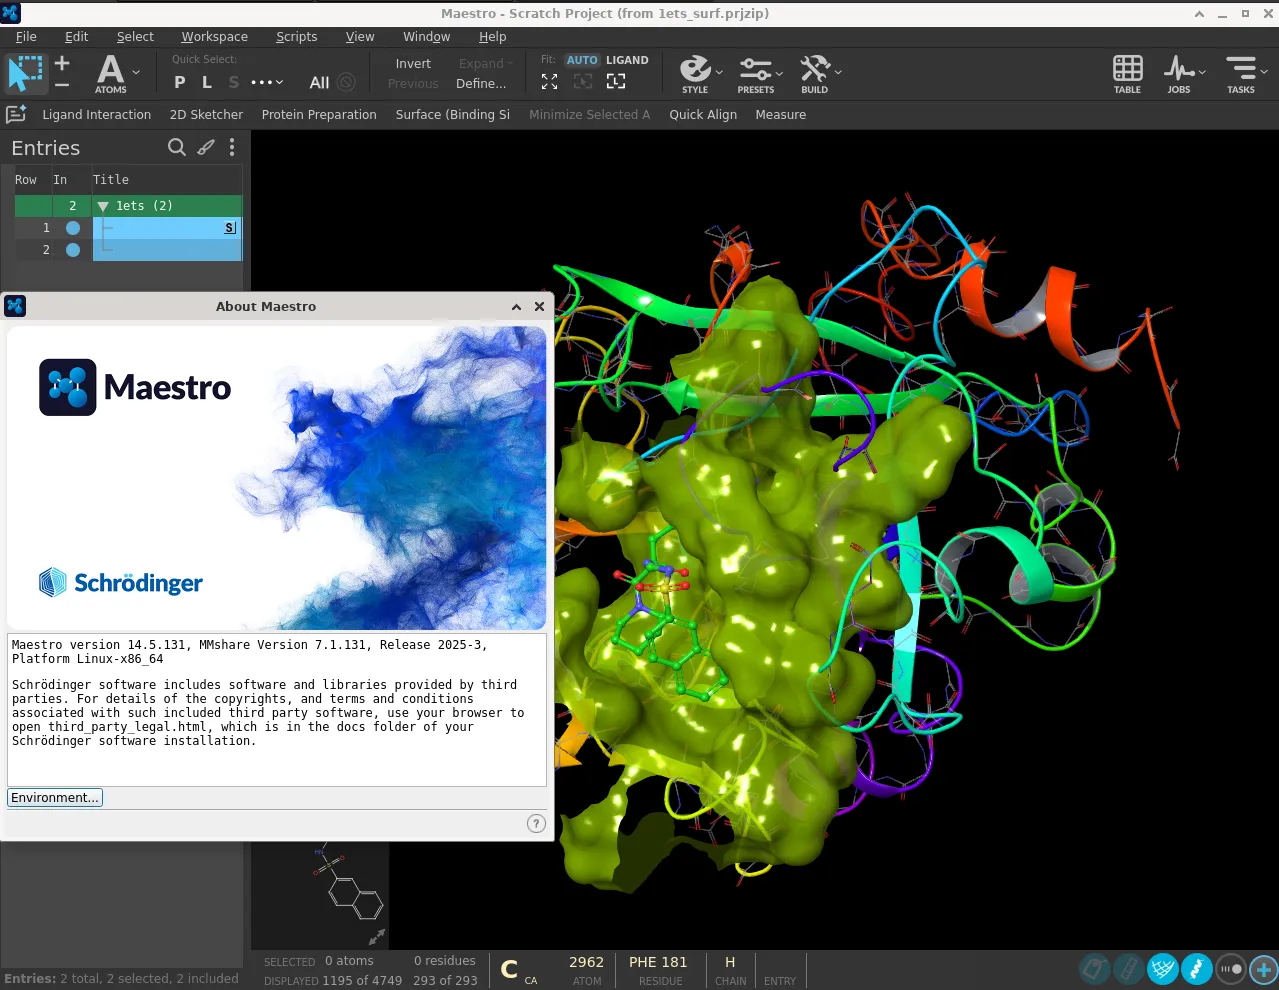Click the S surface badge in row 1
The height and width of the screenshot is (990, 1279).
230,228
